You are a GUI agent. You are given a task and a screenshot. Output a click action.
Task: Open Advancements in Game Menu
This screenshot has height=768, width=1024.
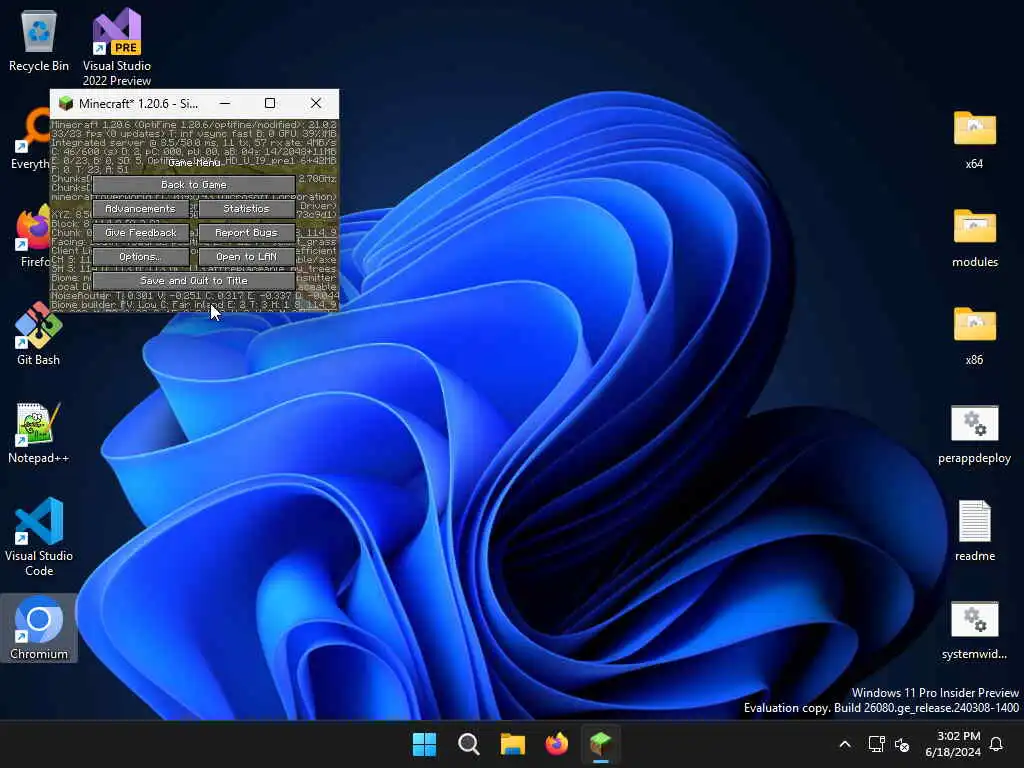point(140,209)
